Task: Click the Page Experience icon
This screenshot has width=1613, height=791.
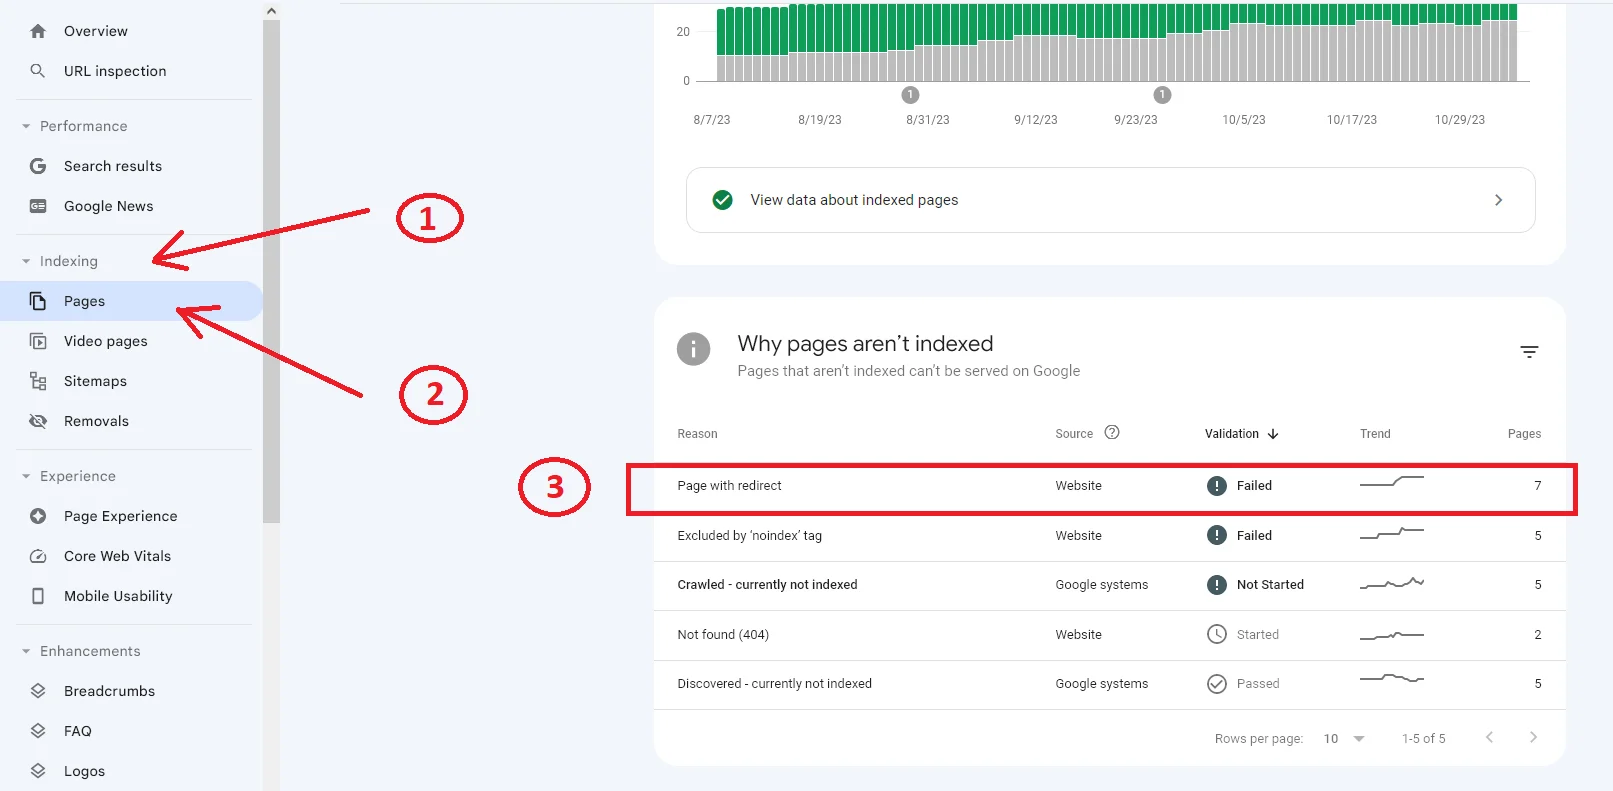Action: [x=38, y=516]
